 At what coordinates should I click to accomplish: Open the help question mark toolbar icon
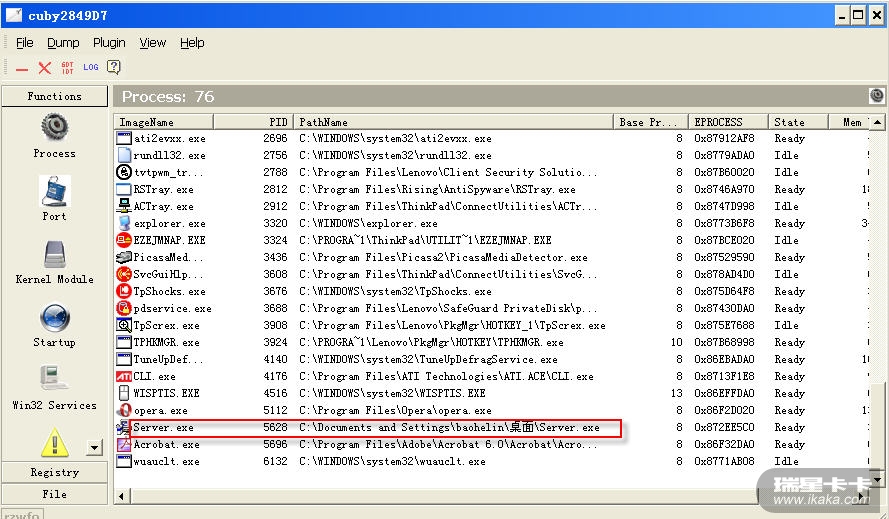pos(114,68)
